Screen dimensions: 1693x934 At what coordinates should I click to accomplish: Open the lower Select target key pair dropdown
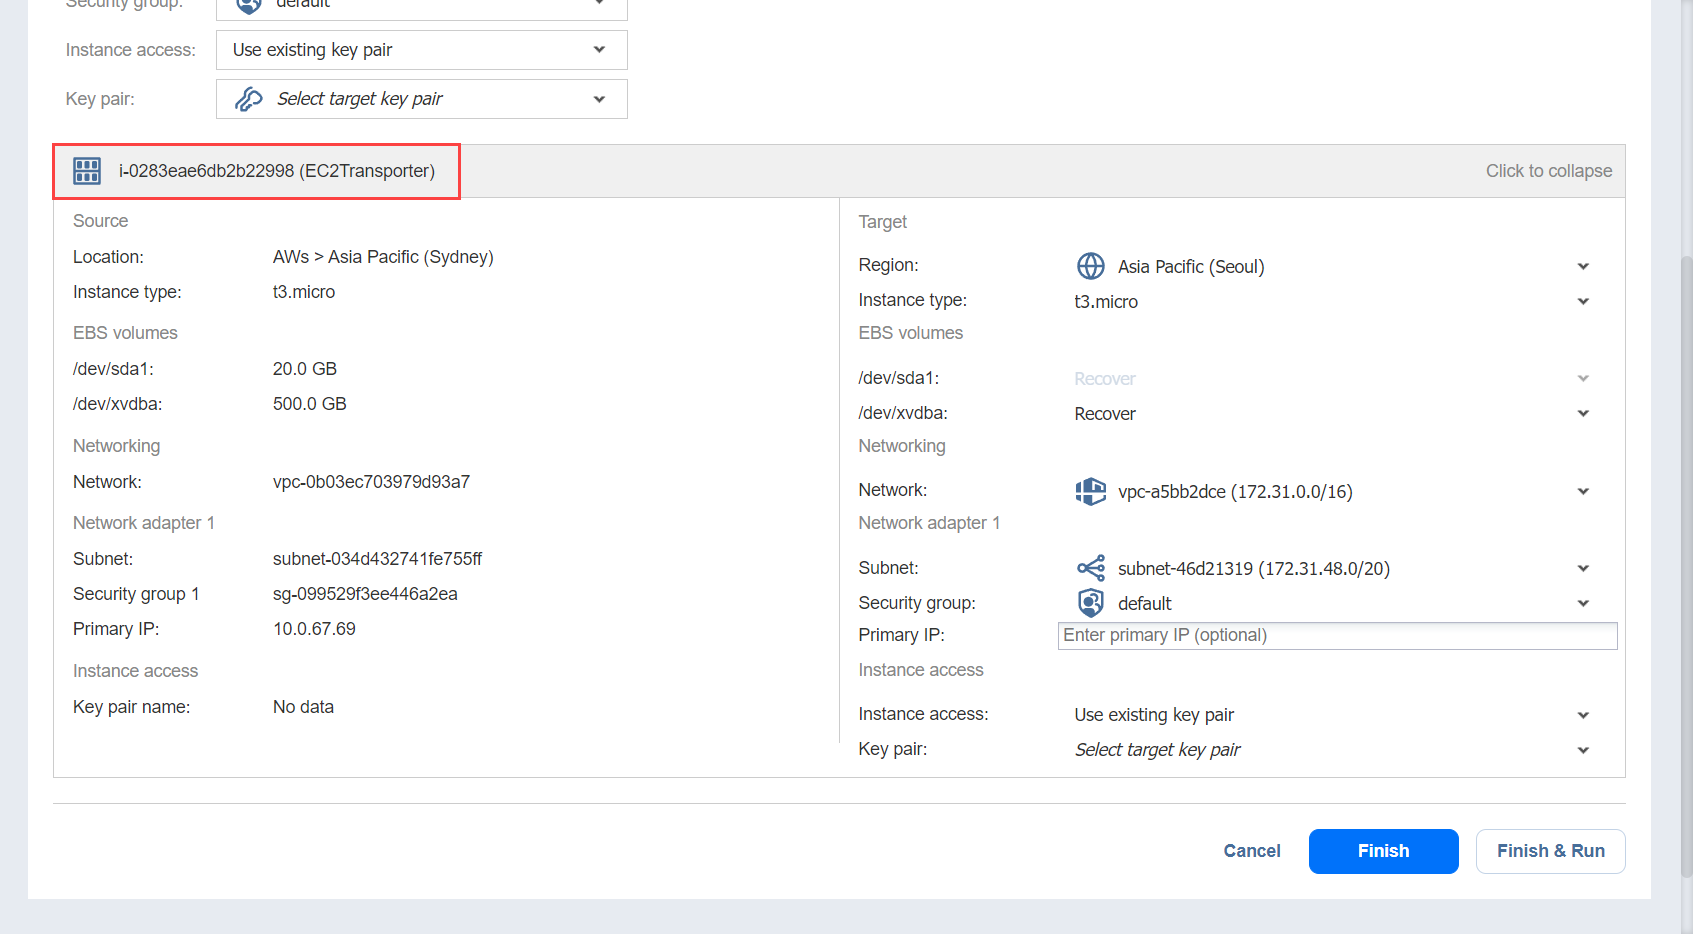[x=1582, y=750]
